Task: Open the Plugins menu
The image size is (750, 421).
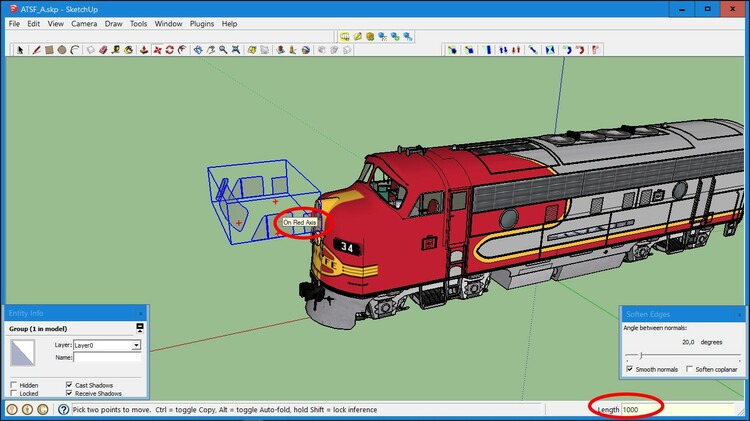Action: coord(201,23)
